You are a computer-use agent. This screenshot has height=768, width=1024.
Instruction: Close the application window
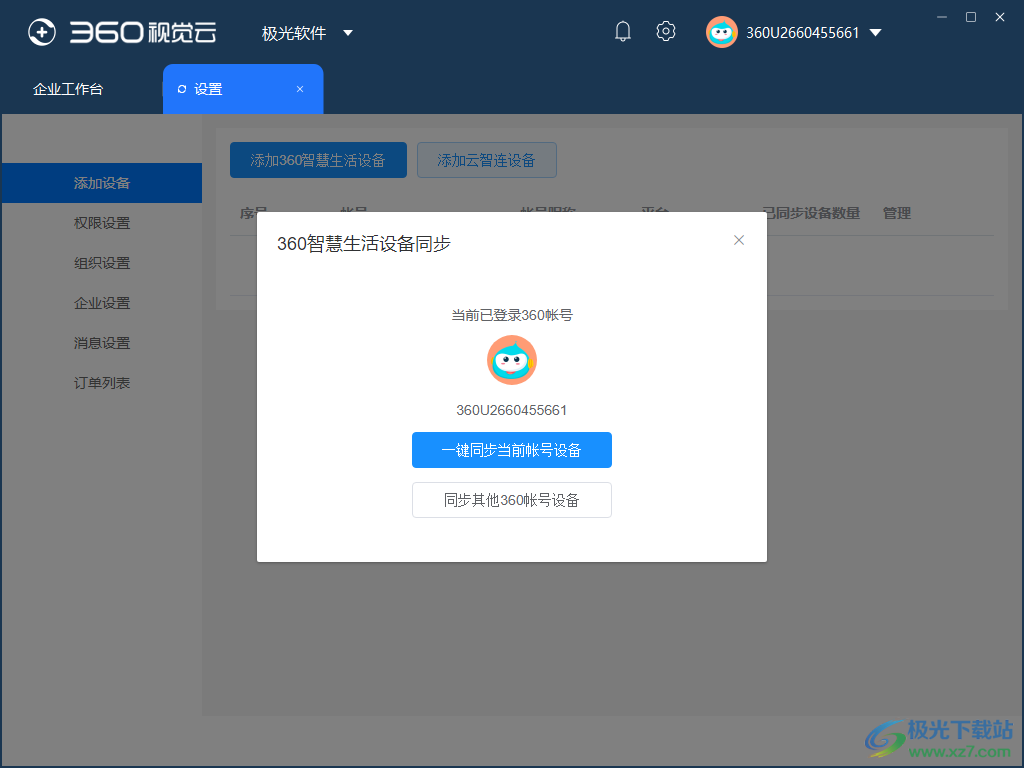(1000, 17)
